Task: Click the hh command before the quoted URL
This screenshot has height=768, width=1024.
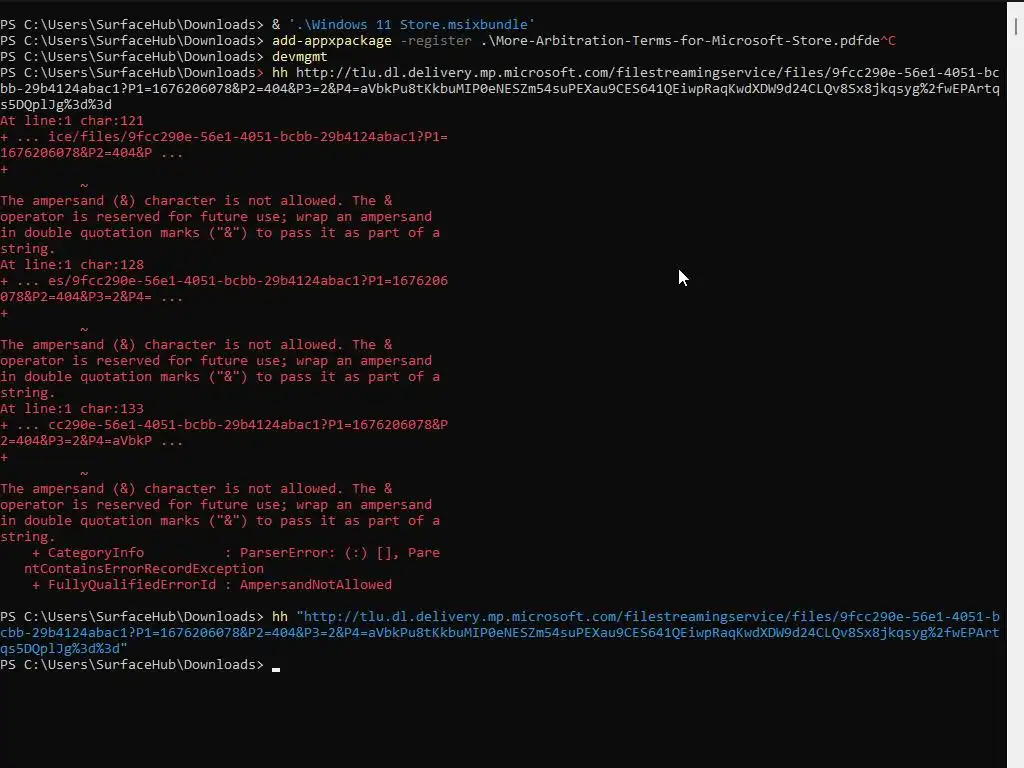Action: click(x=280, y=616)
